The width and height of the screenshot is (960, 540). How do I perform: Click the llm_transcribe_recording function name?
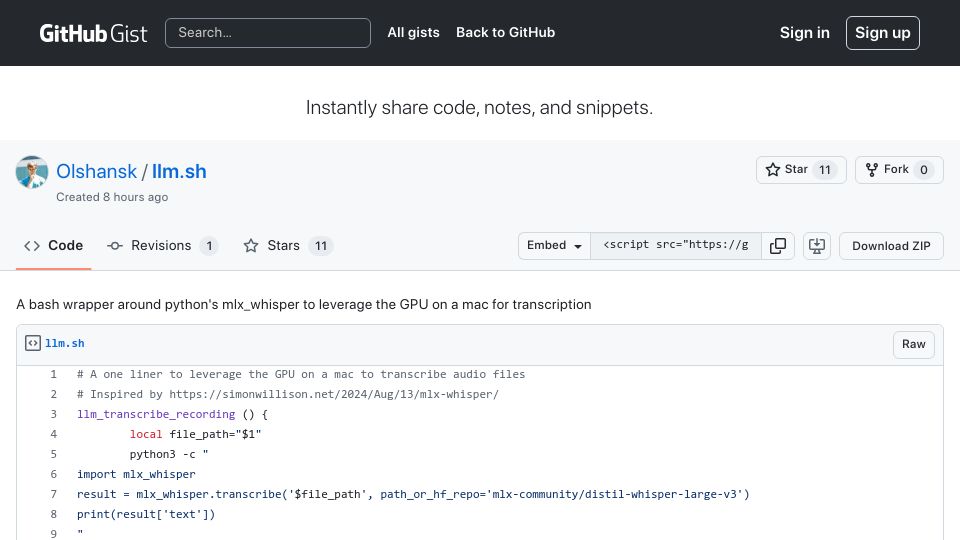156,414
